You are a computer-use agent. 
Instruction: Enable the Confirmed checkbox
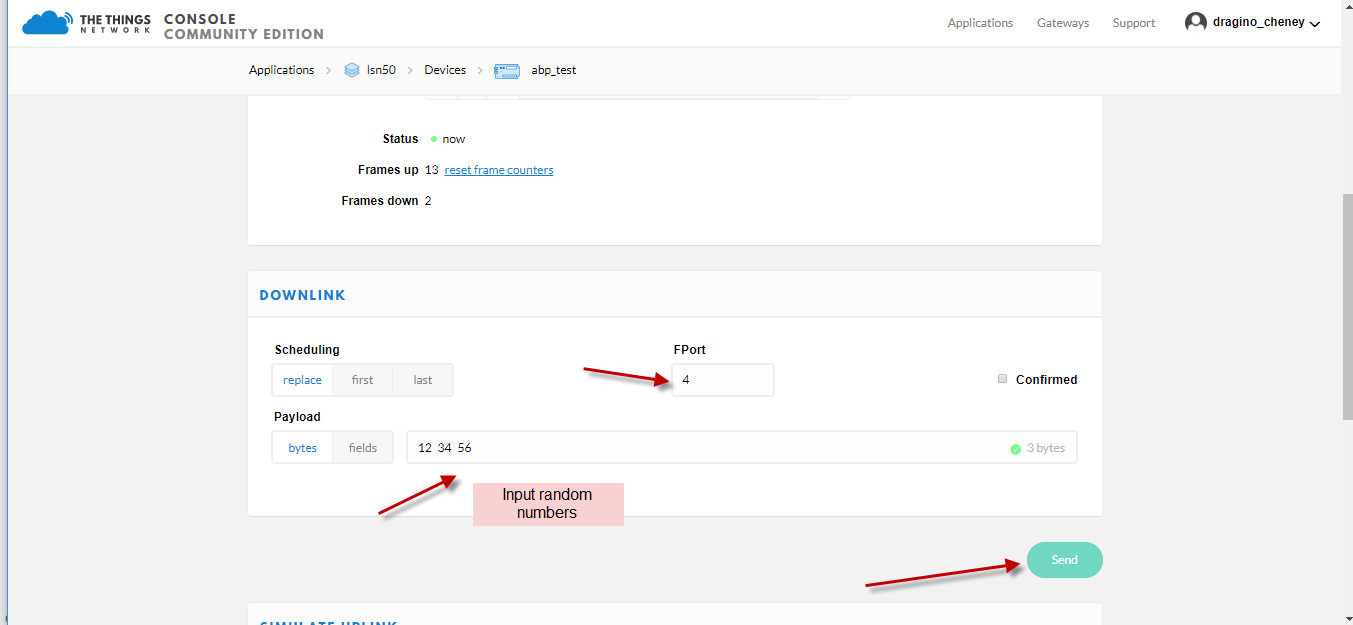click(x=1002, y=379)
